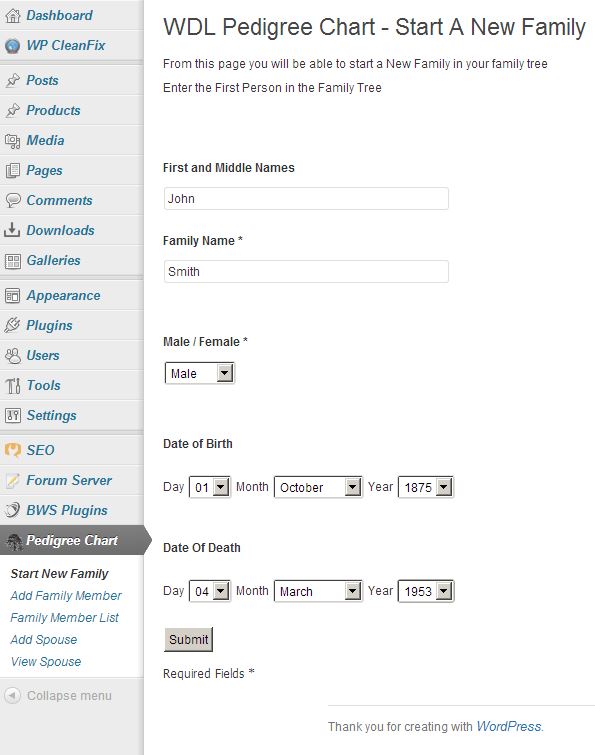The height and width of the screenshot is (755, 595).
Task: Open Add Family Member submenu item
Action: [66, 596]
